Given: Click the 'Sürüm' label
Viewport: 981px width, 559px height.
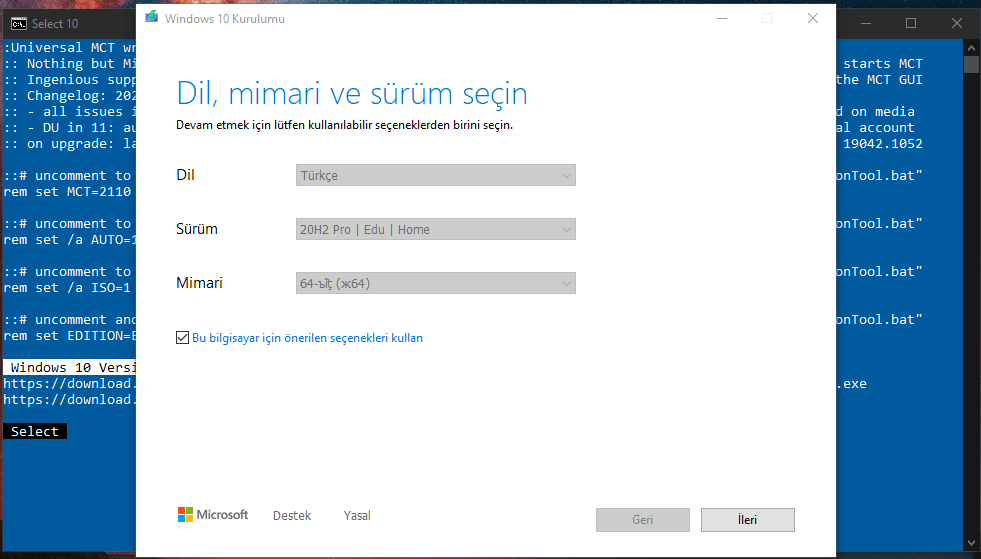Looking at the screenshot, I should point(196,229).
